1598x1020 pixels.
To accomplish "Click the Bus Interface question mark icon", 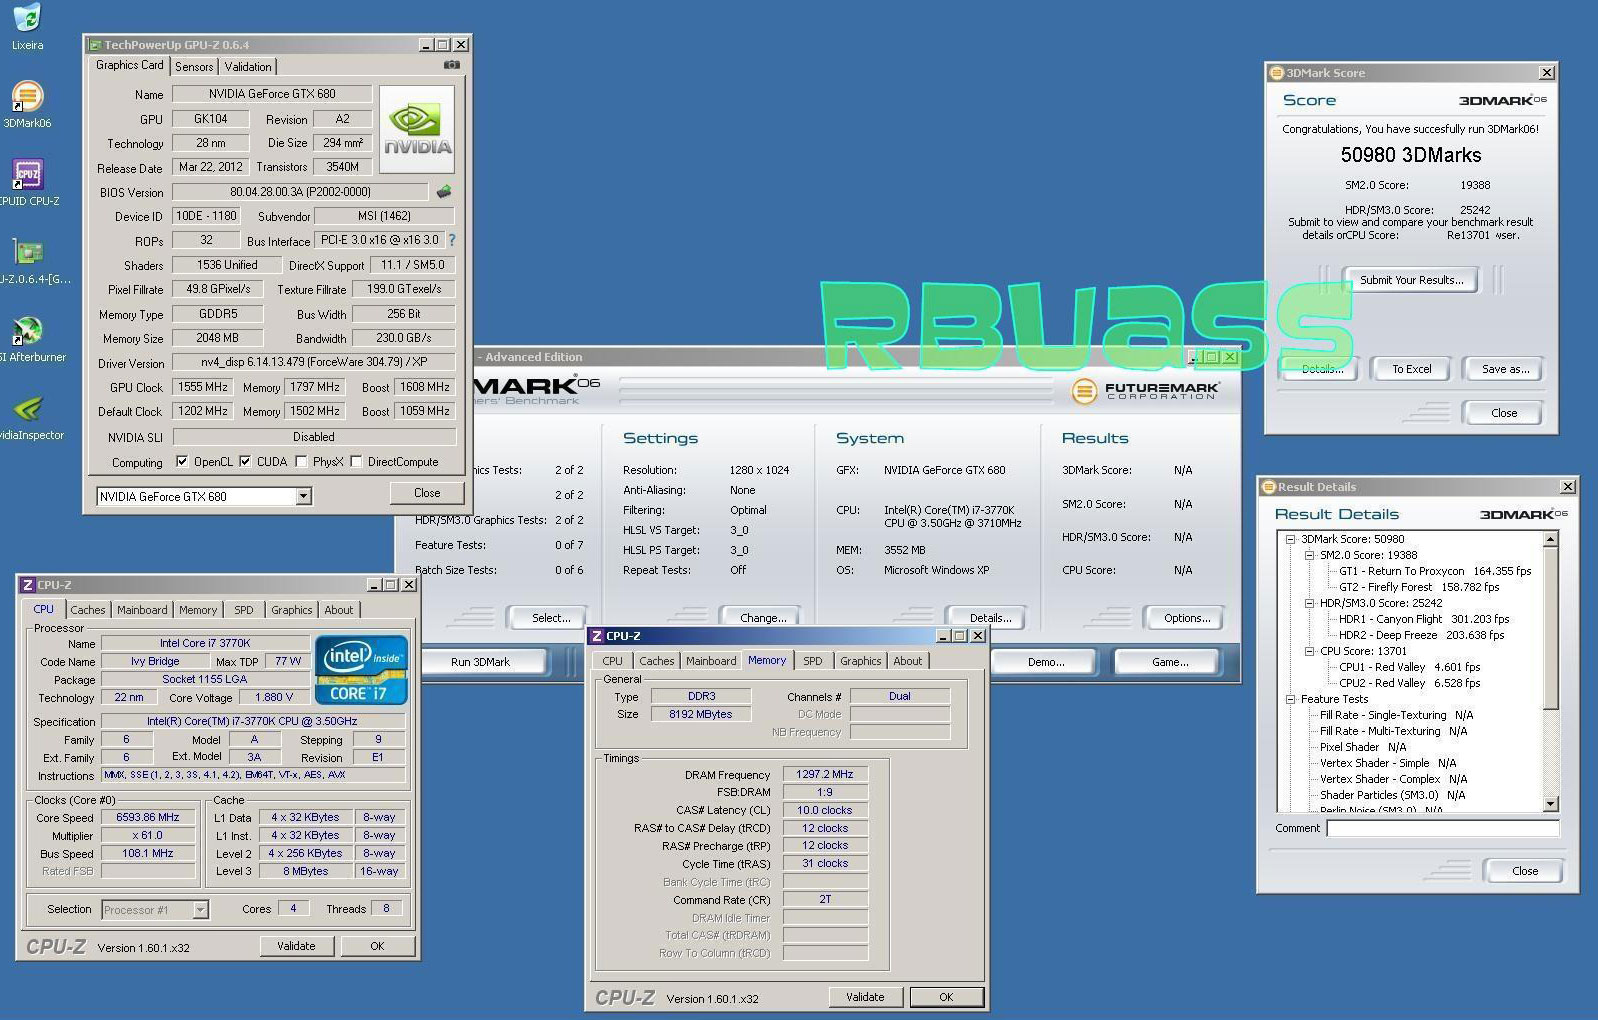I will (x=452, y=240).
